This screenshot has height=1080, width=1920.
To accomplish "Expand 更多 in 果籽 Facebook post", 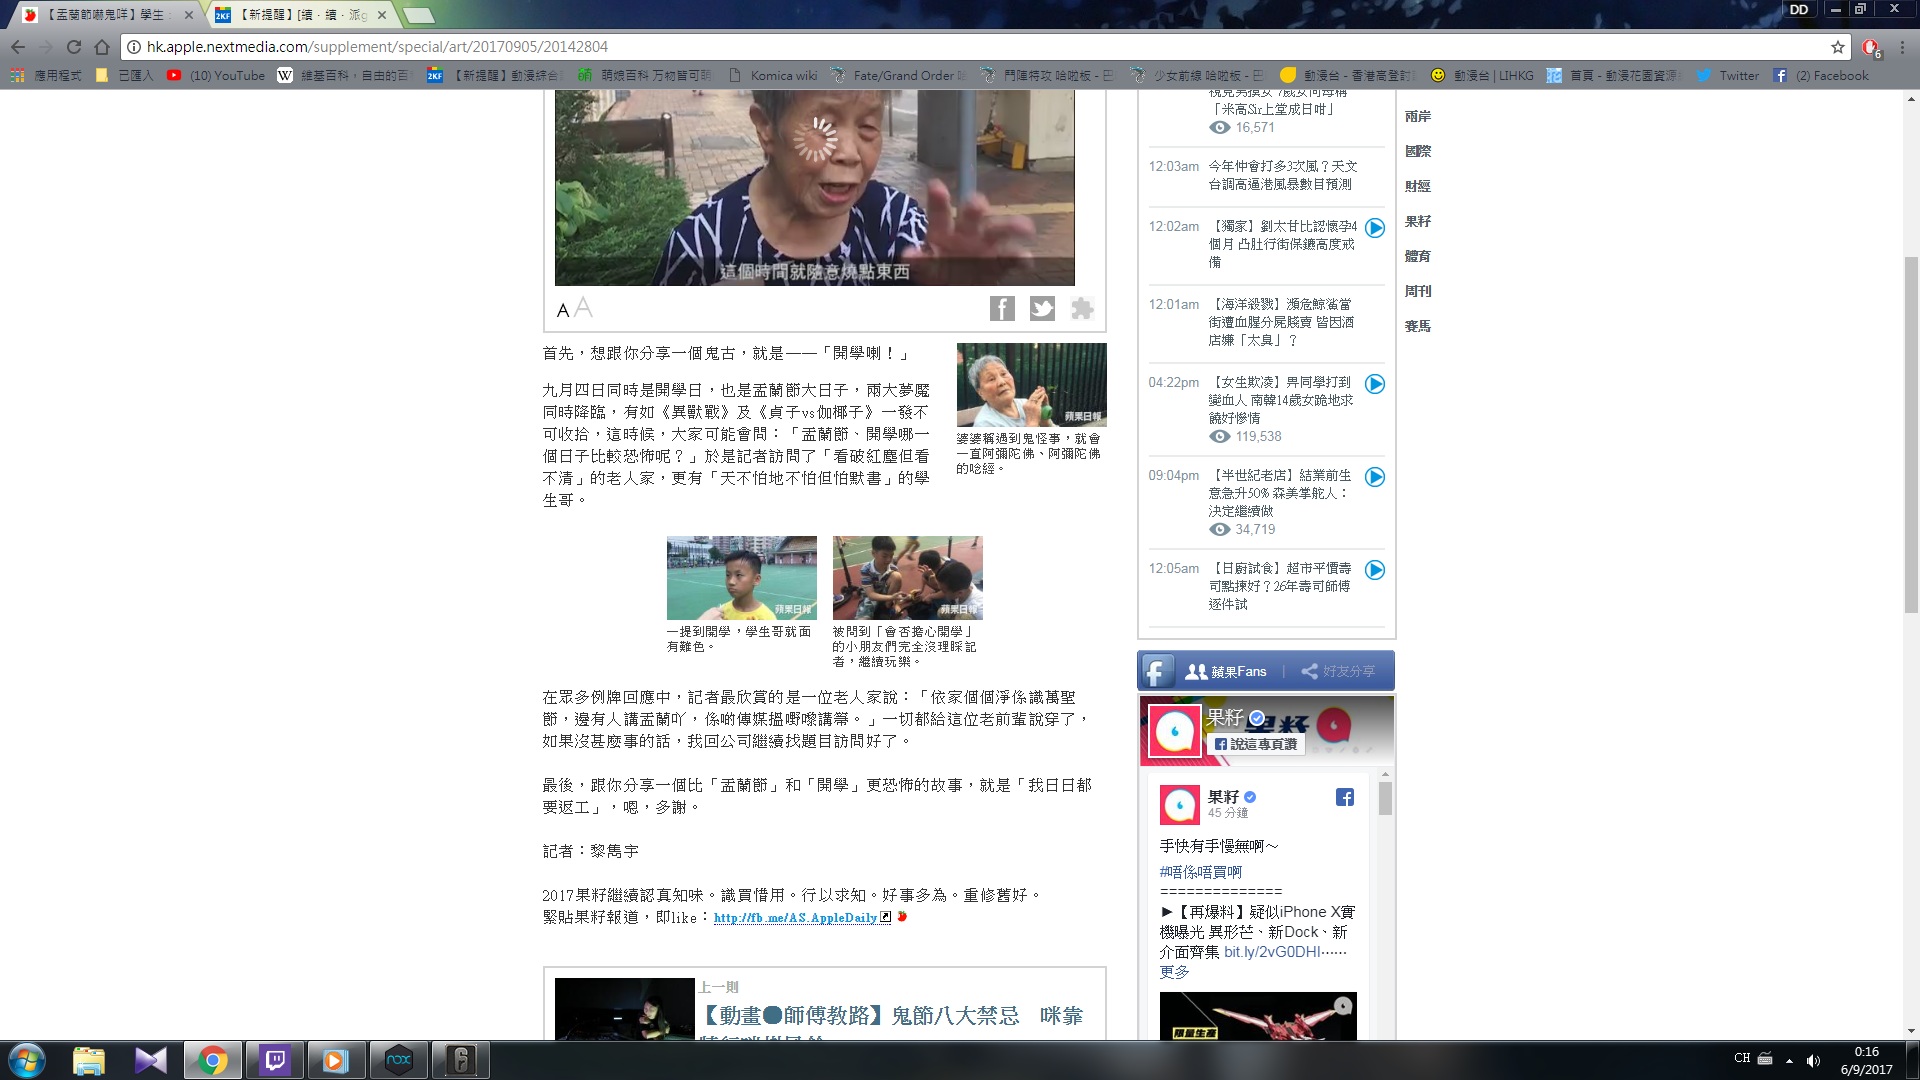I will pos(1174,972).
